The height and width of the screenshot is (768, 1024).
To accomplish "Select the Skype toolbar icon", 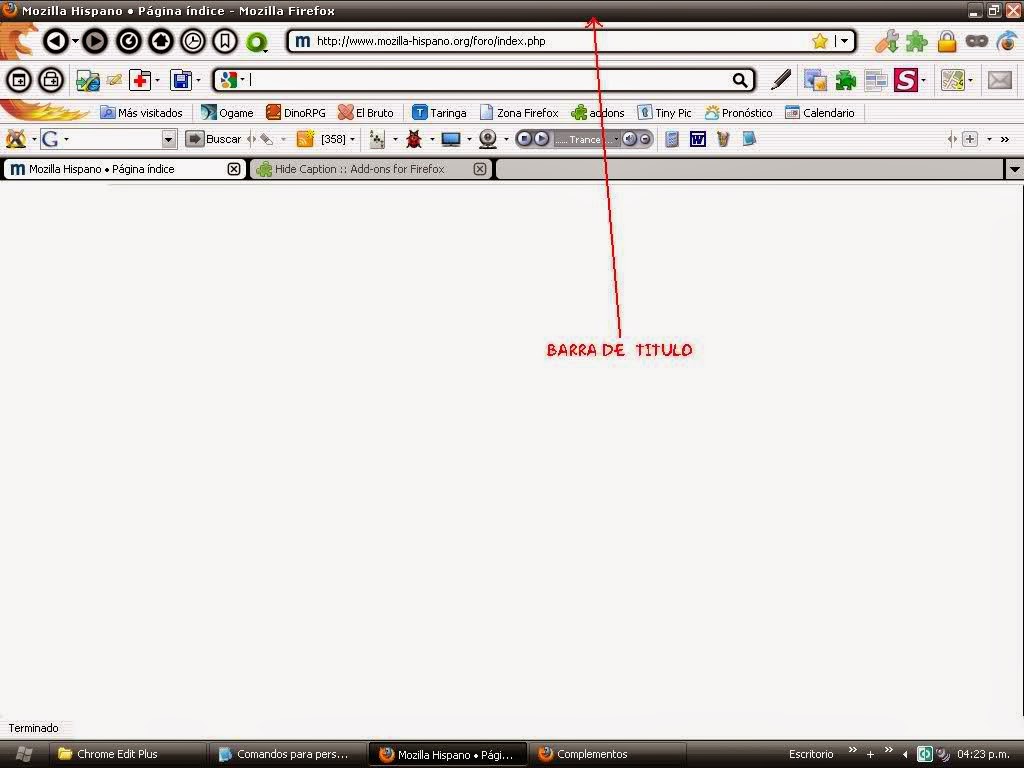I will coord(908,80).
